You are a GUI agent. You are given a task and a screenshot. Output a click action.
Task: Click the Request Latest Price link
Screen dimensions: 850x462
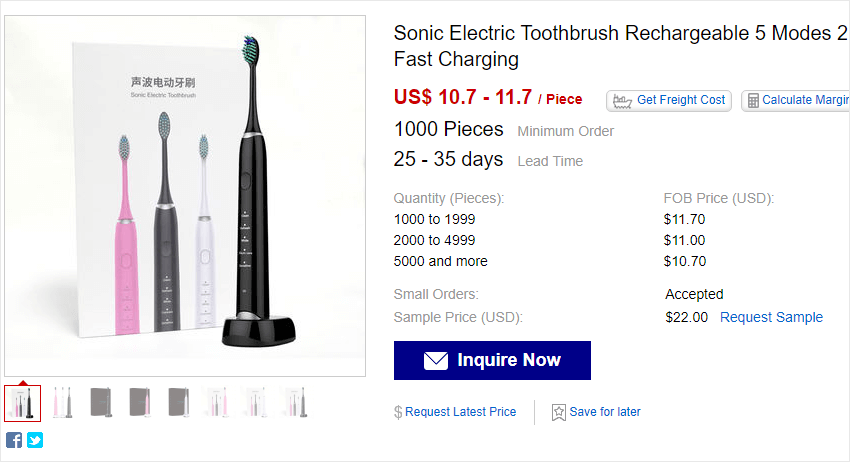[x=461, y=412]
